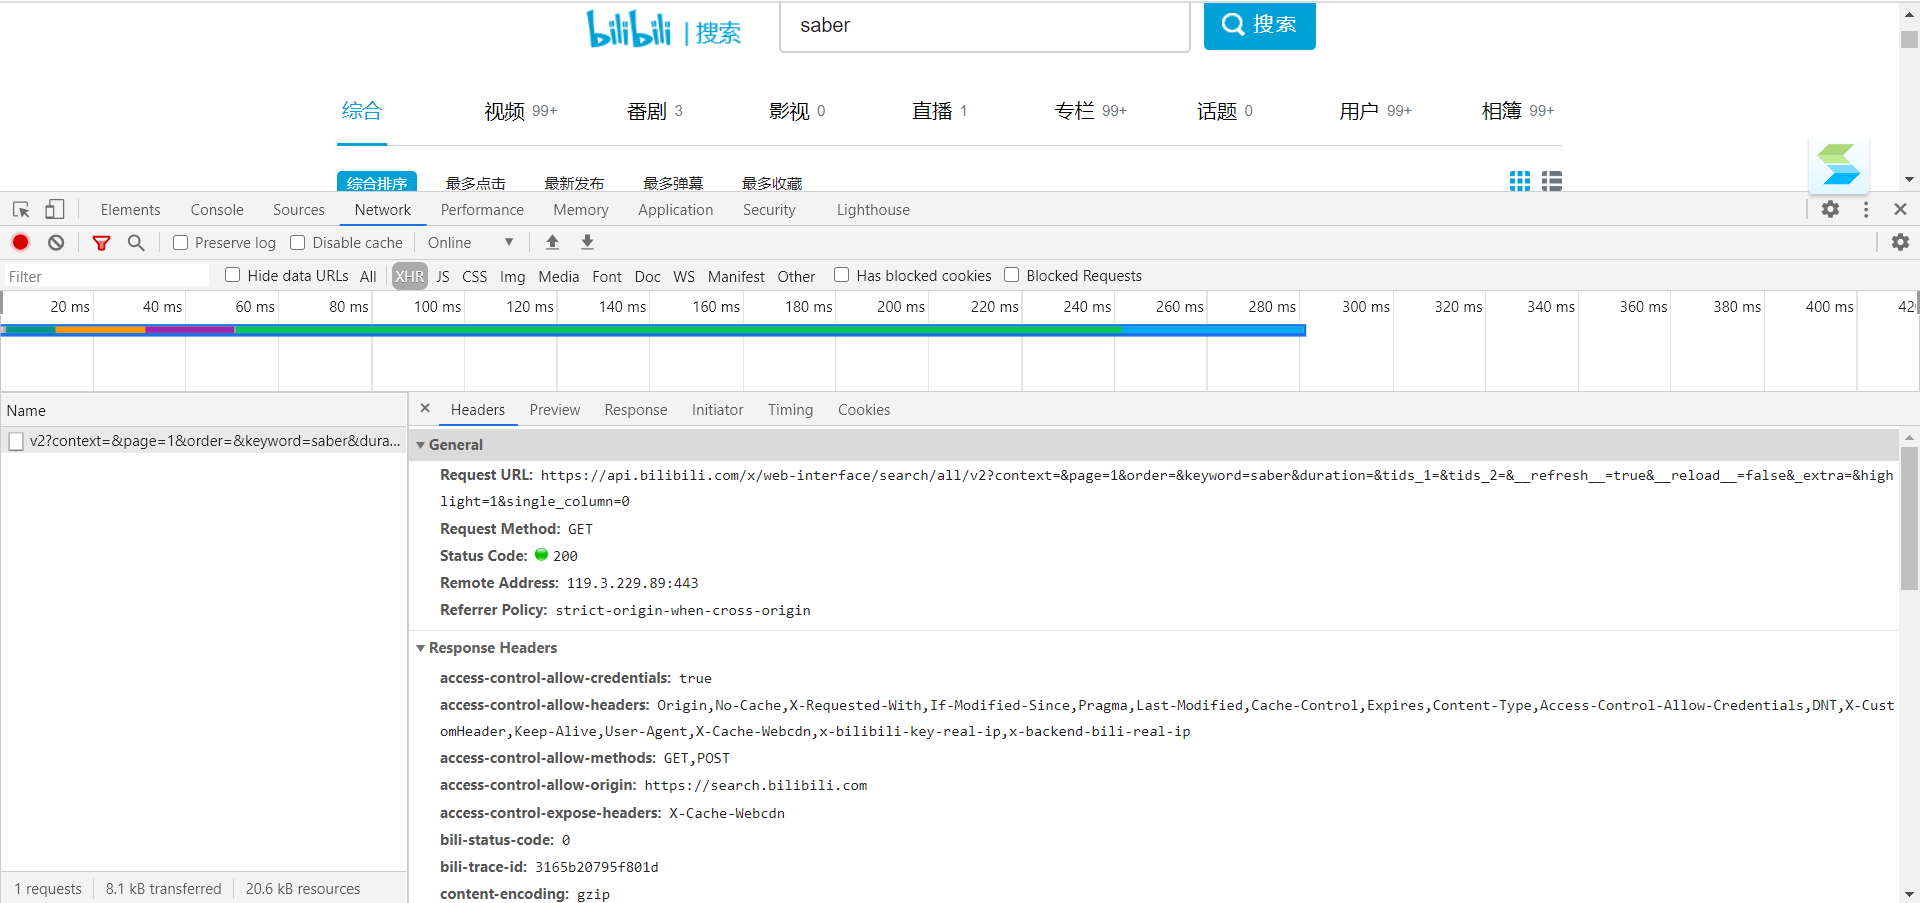Click the XHR filter button
The image size is (1920, 903).
coord(409,276)
